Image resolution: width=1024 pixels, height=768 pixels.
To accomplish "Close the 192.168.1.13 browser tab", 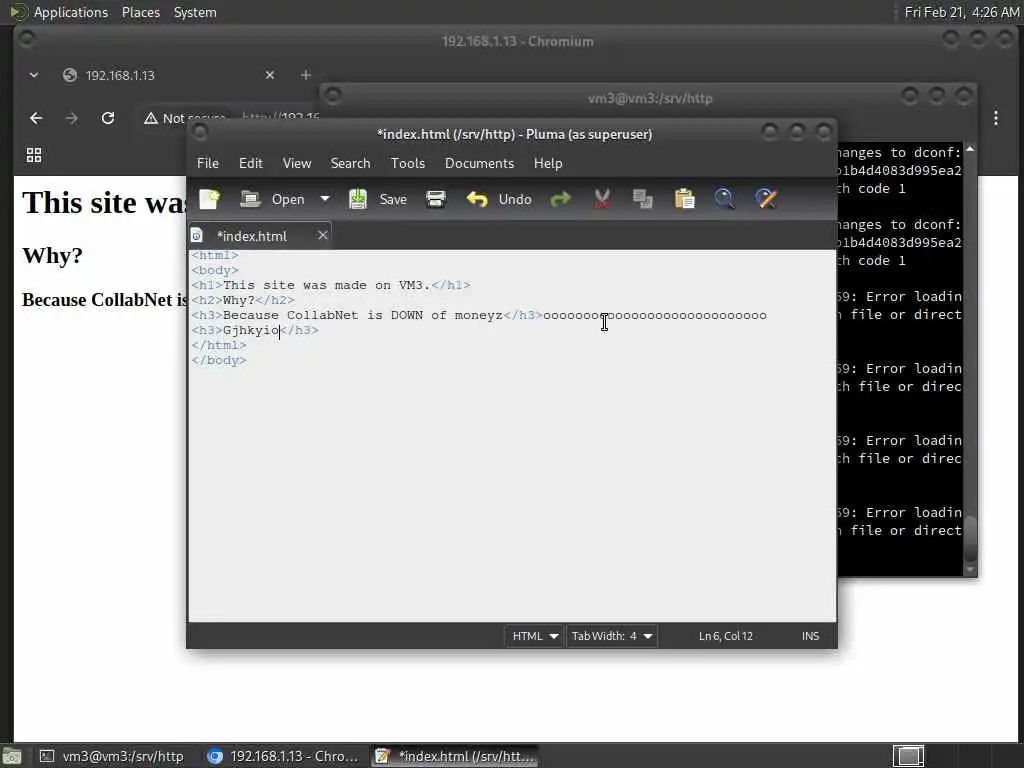I will [270, 75].
